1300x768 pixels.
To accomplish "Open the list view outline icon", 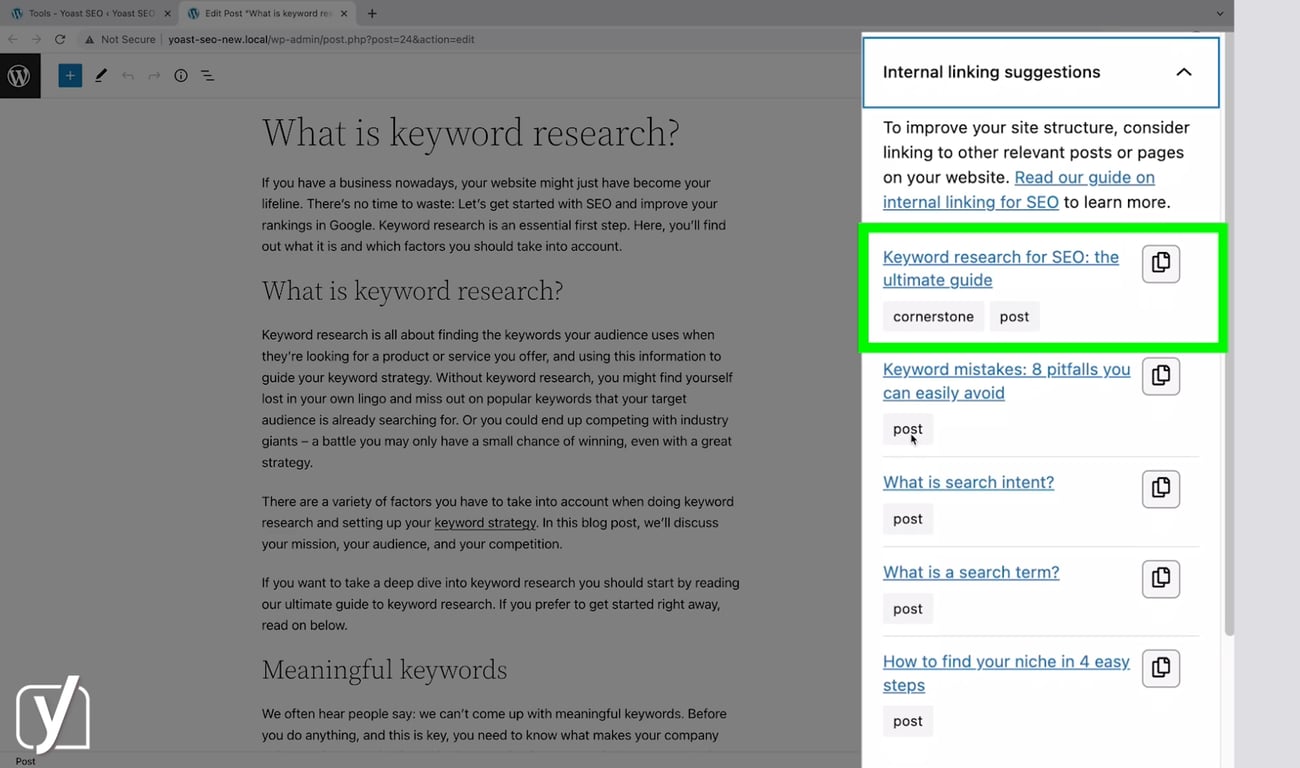I will point(208,76).
